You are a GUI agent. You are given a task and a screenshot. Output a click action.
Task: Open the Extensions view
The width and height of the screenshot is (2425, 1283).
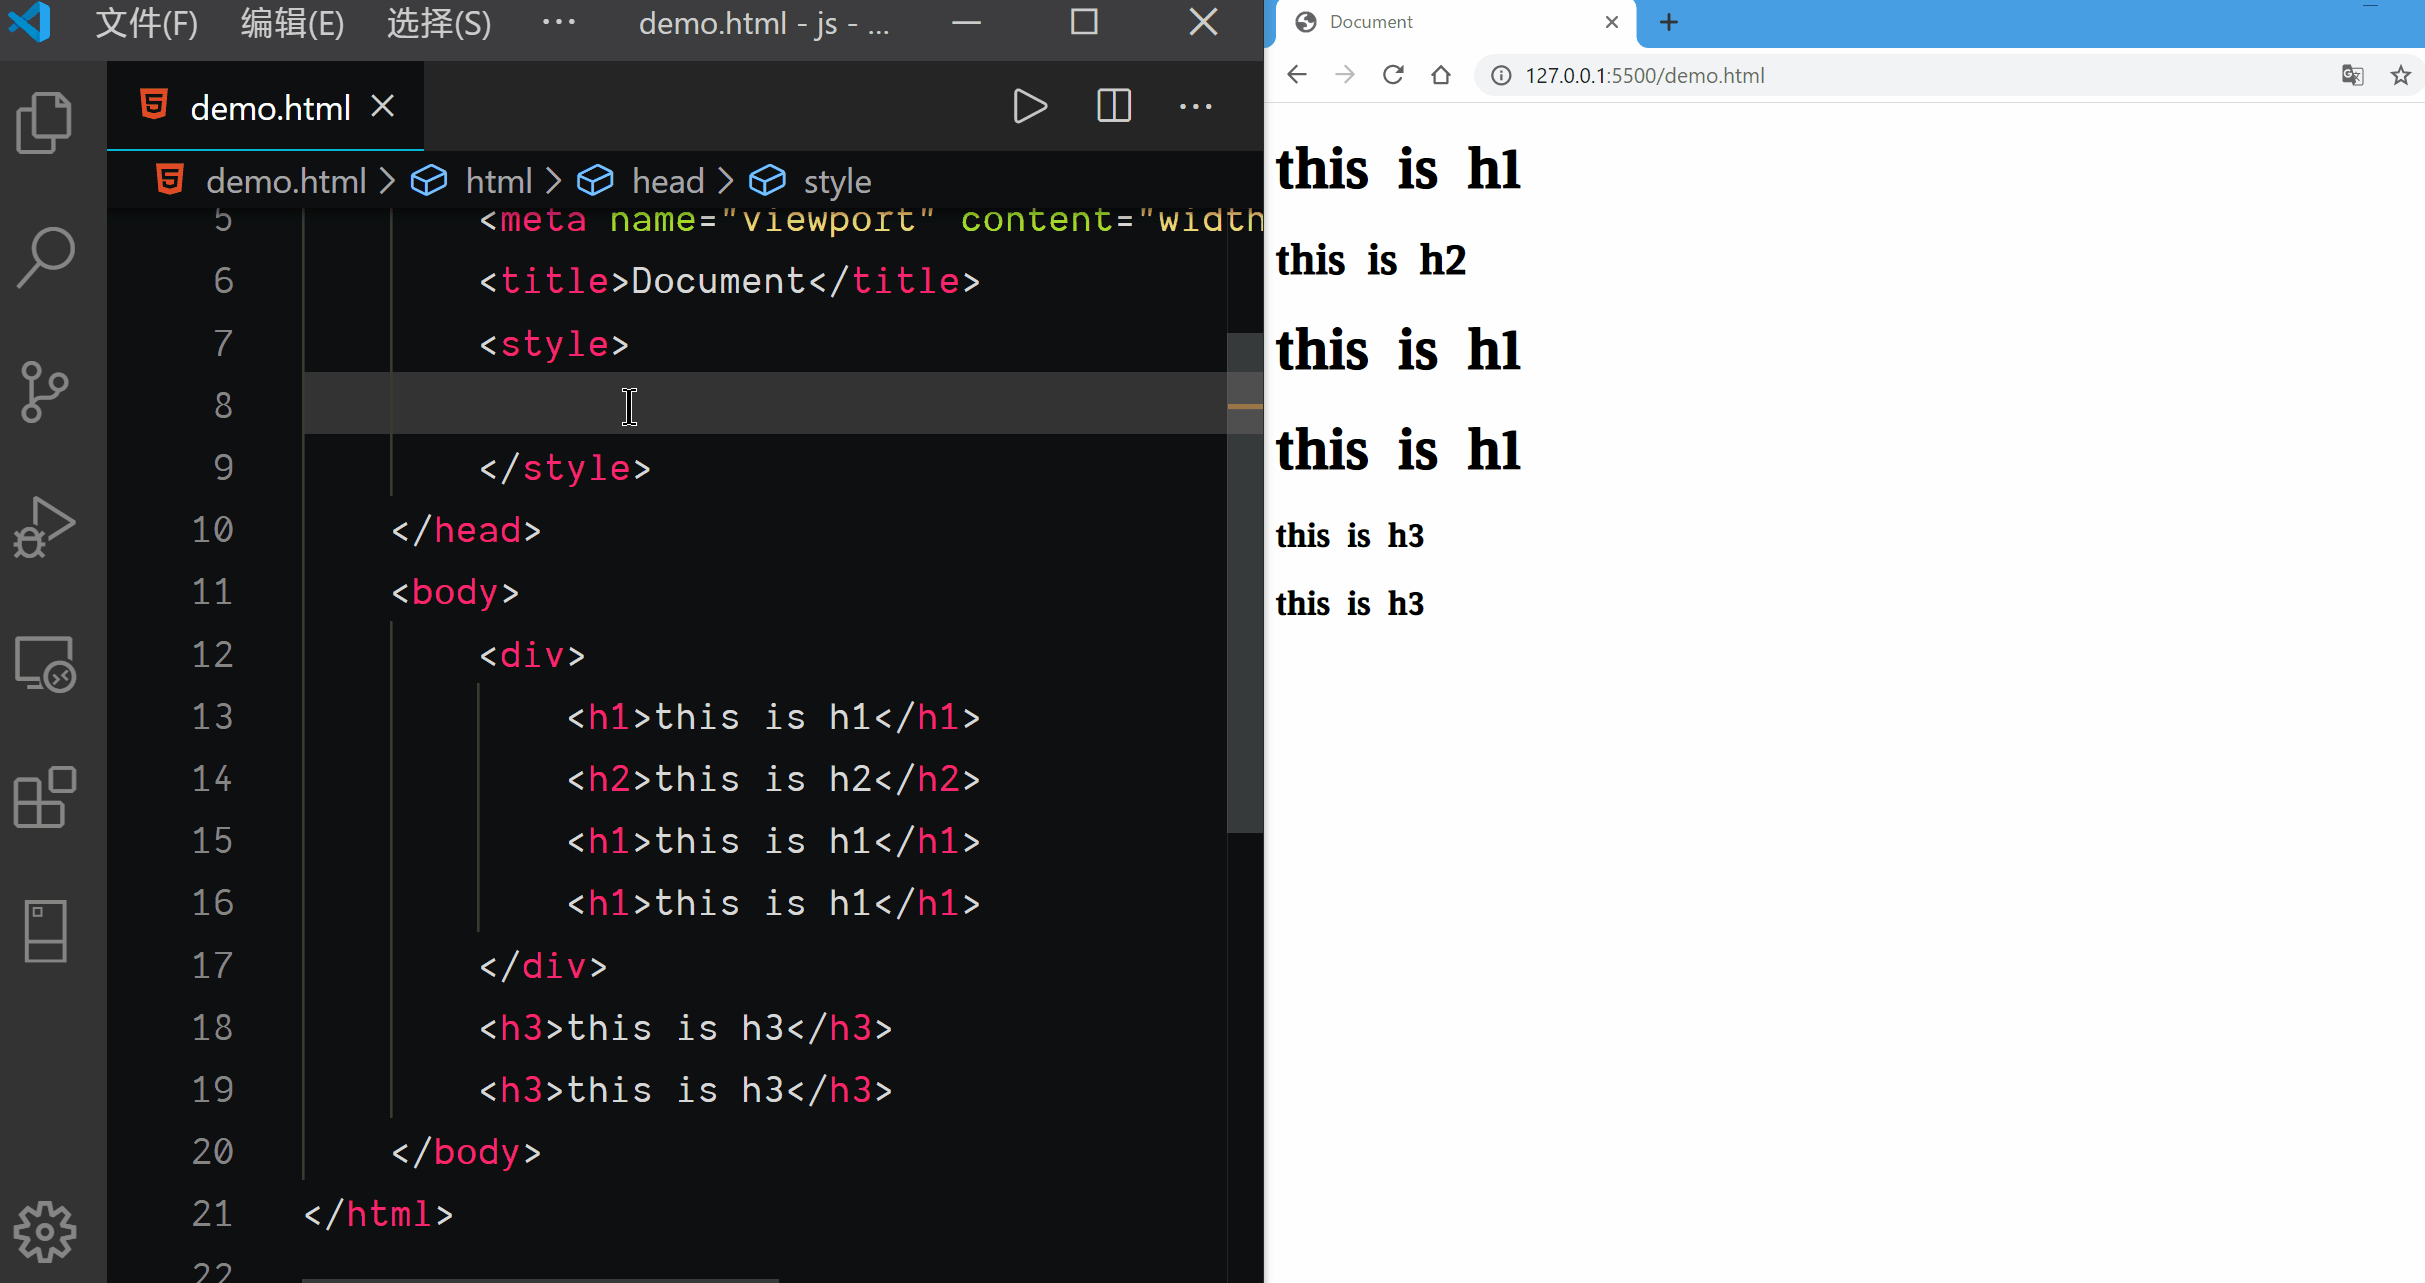(x=45, y=797)
